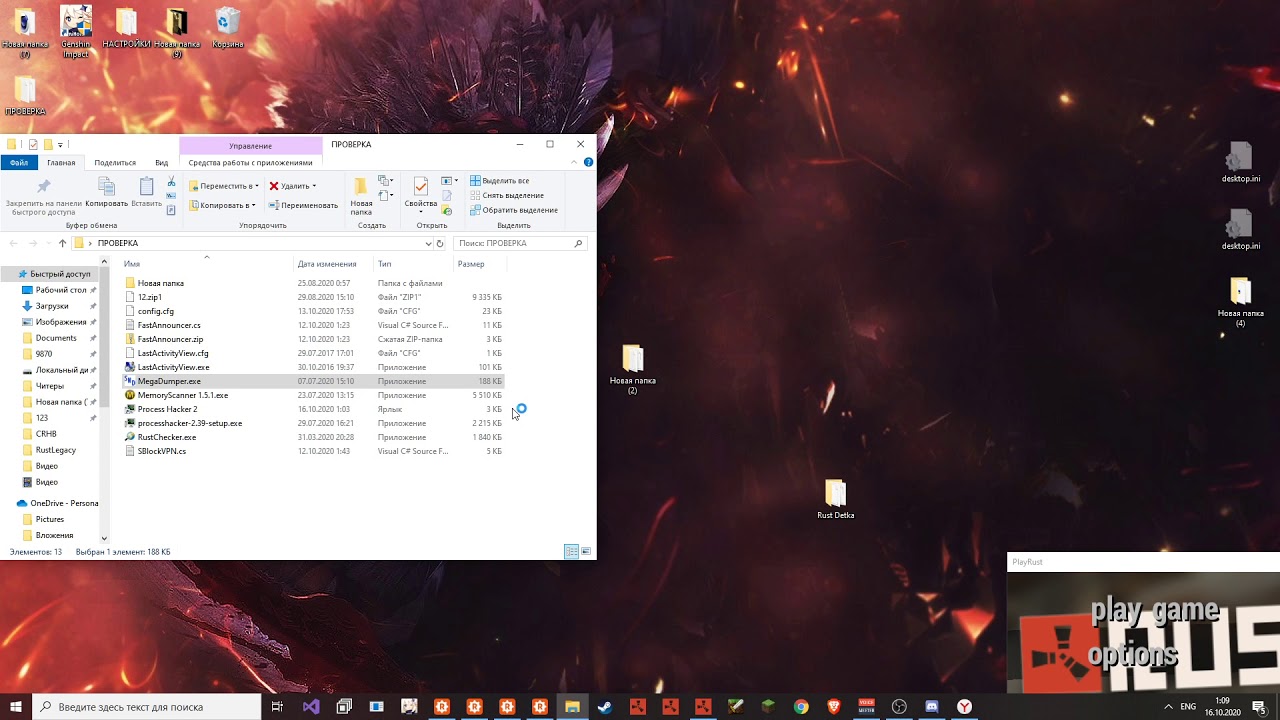Open the Свойства dropdown arrow
1280x720 pixels.
(420, 212)
